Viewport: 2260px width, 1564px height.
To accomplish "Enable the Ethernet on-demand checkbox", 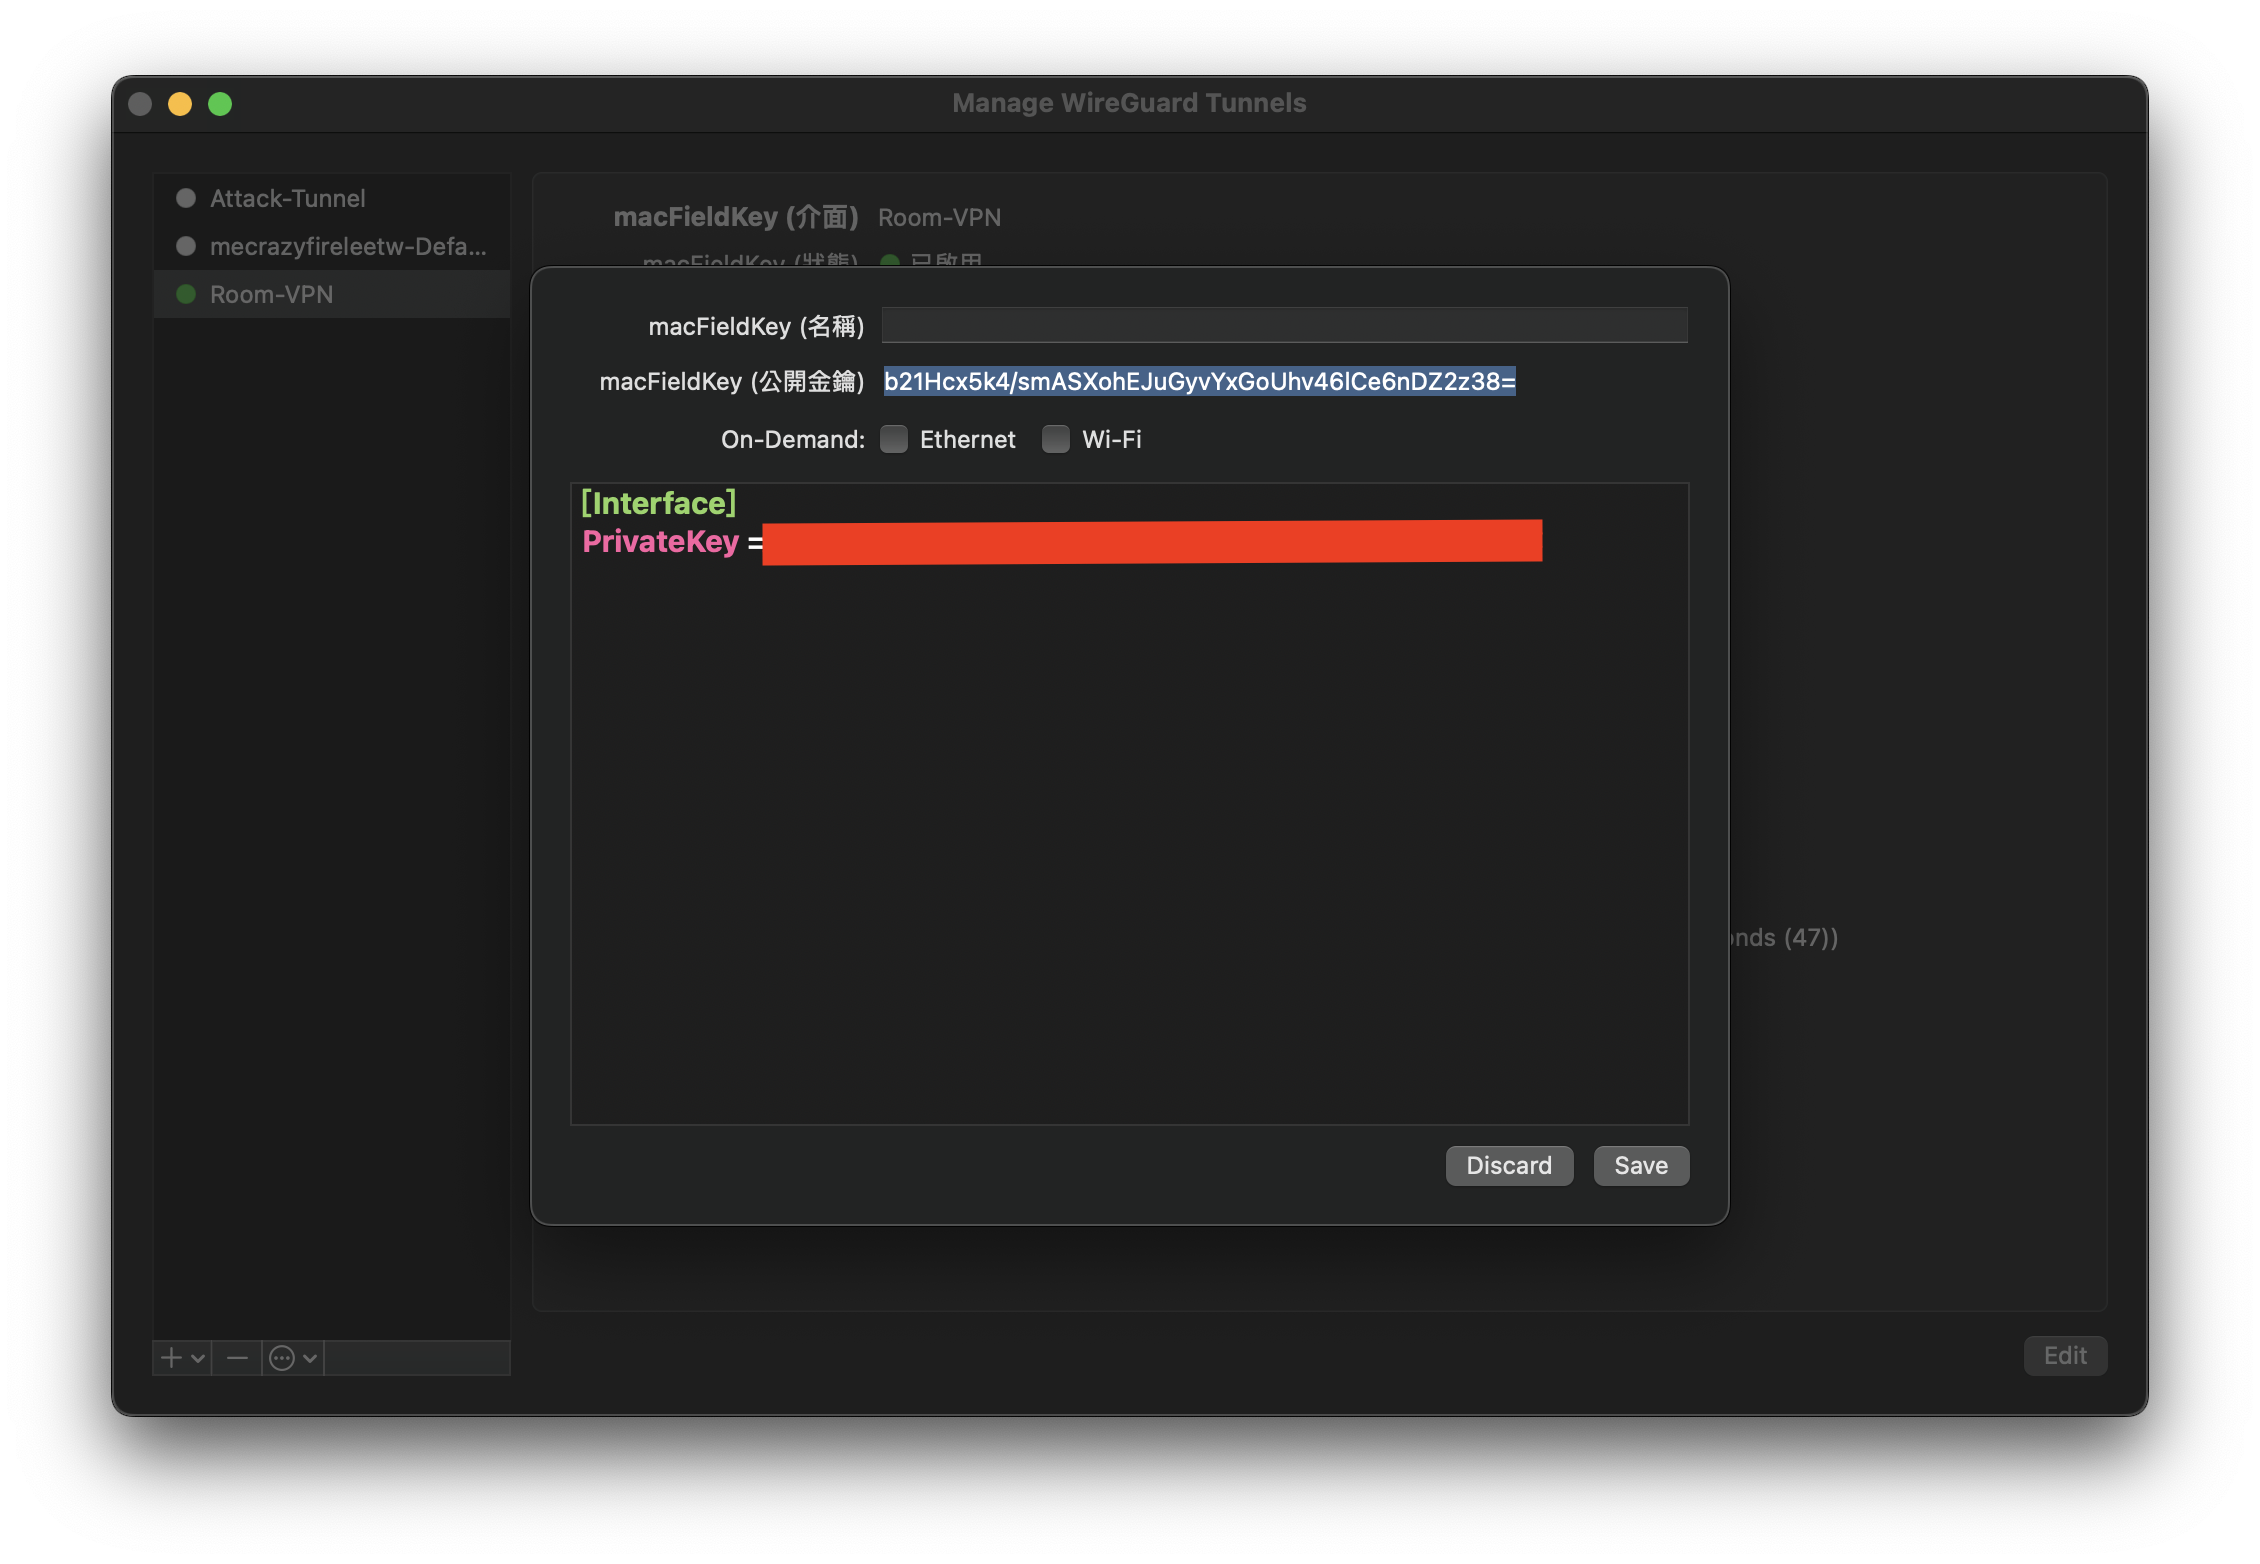I will pyautogui.click(x=894, y=439).
